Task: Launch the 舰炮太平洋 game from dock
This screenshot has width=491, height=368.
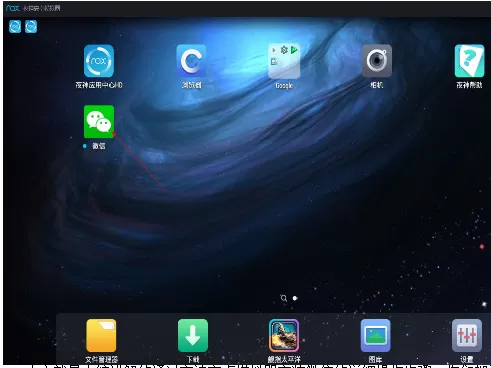Action: [x=284, y=335]
